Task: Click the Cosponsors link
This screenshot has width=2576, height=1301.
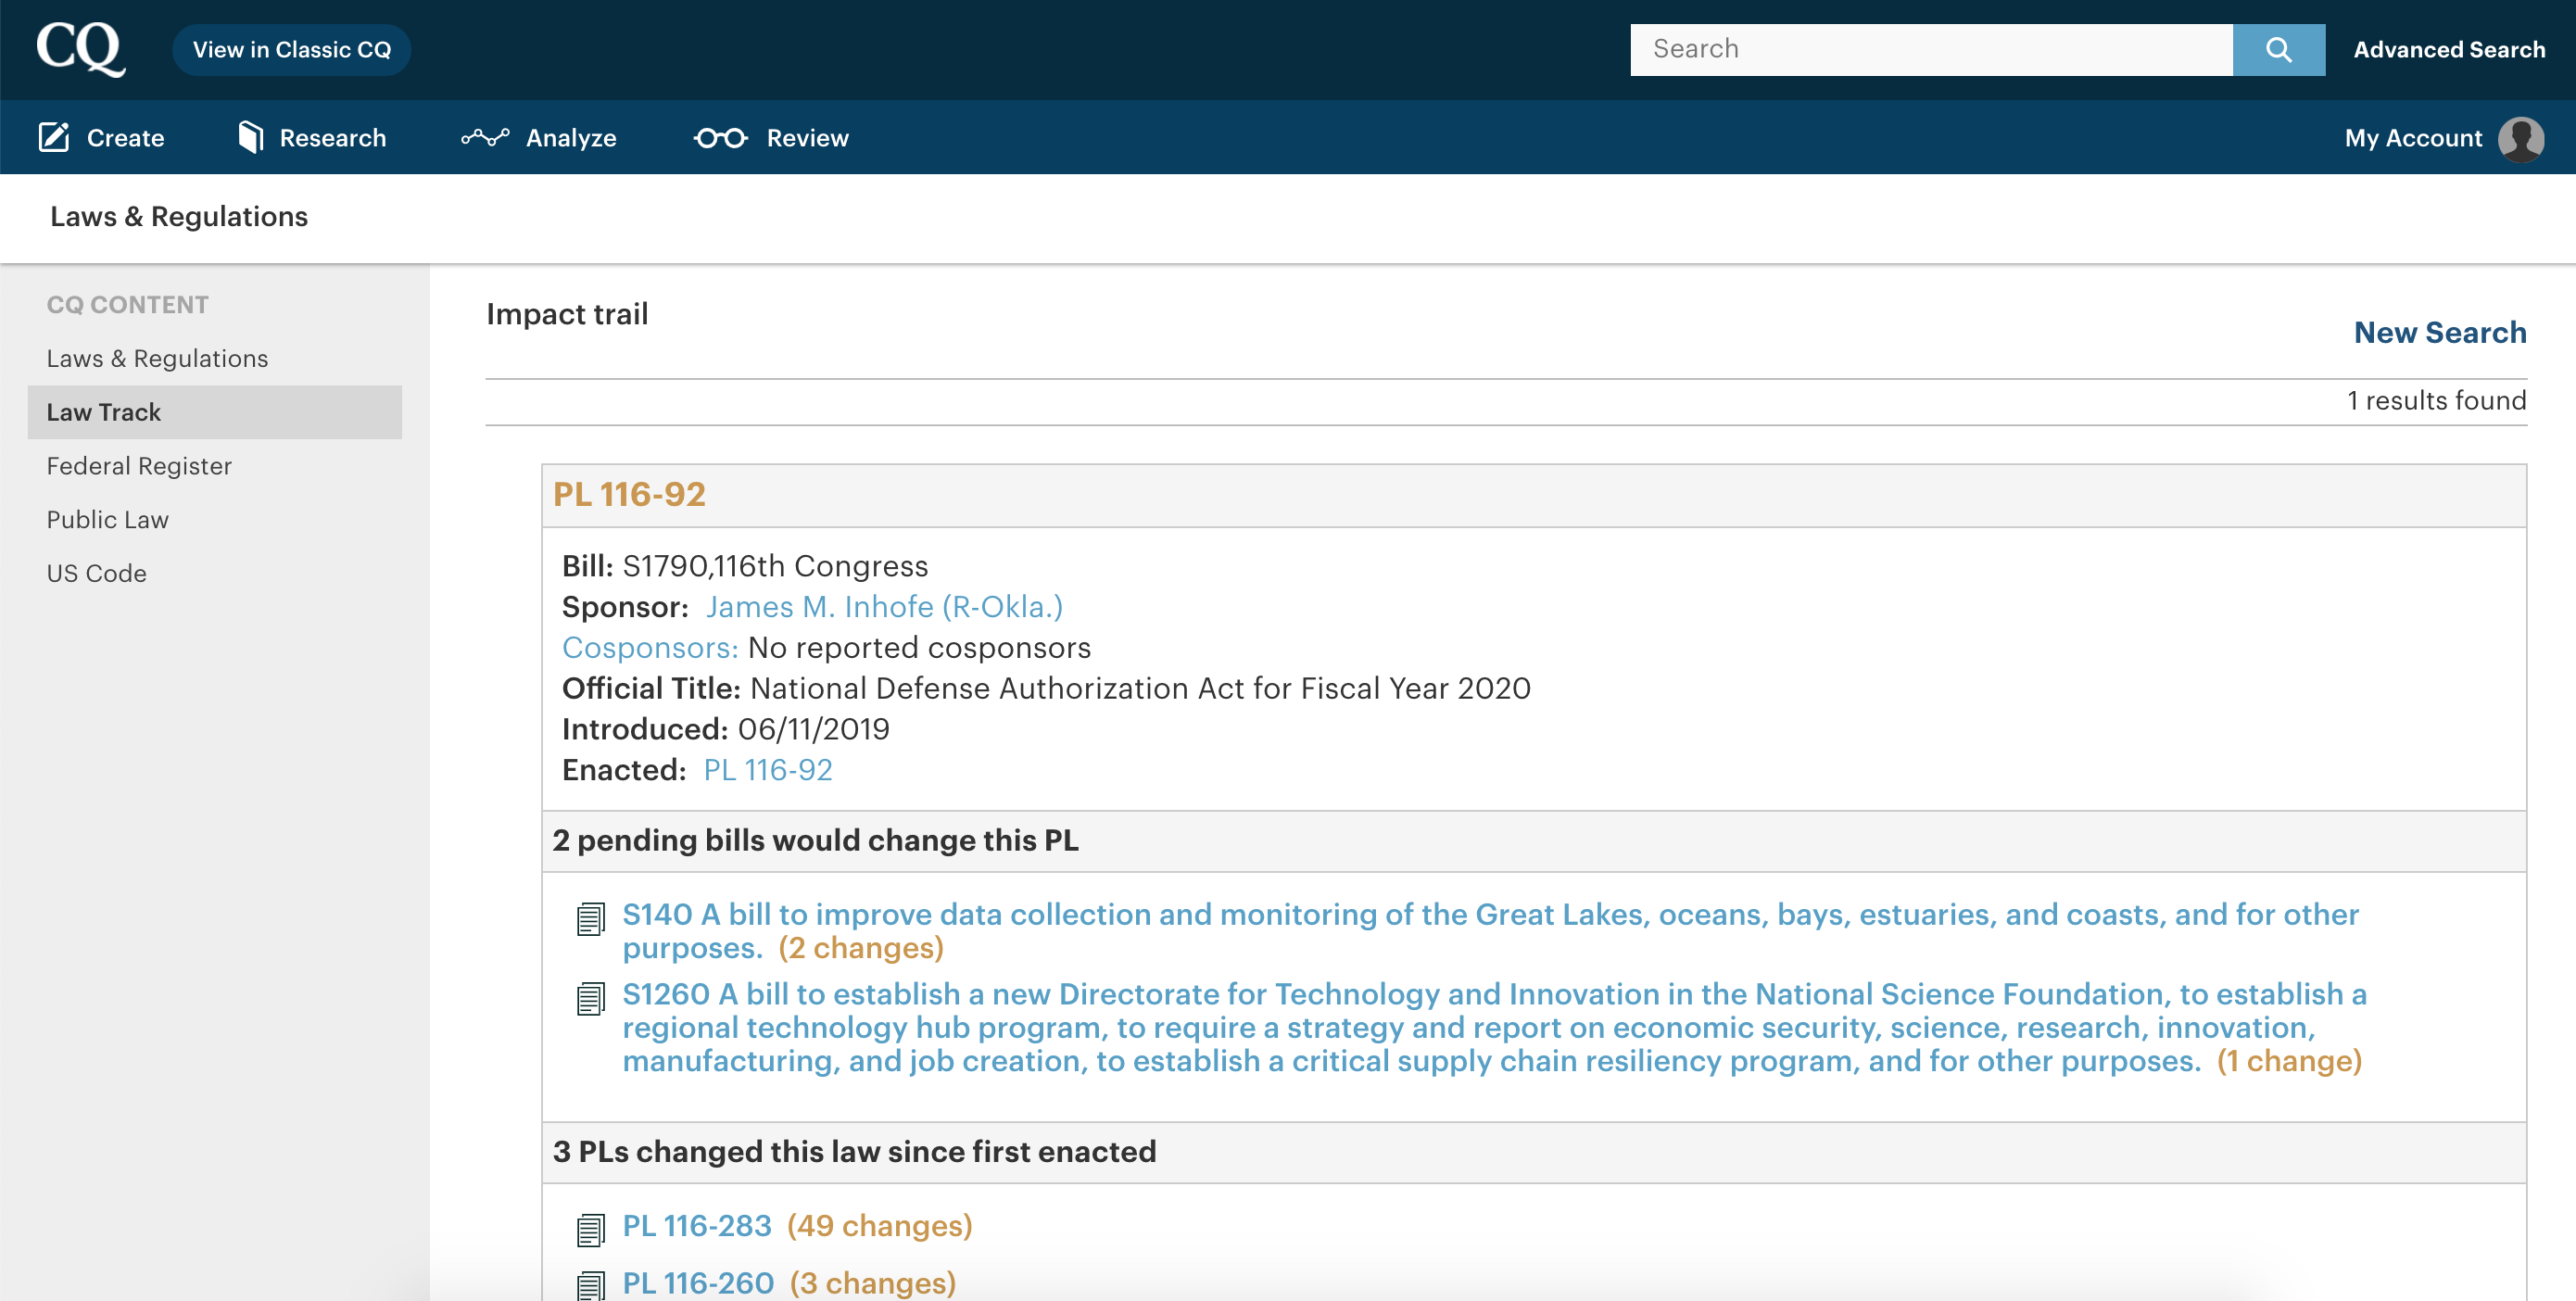Action: (x=650, y=648)
